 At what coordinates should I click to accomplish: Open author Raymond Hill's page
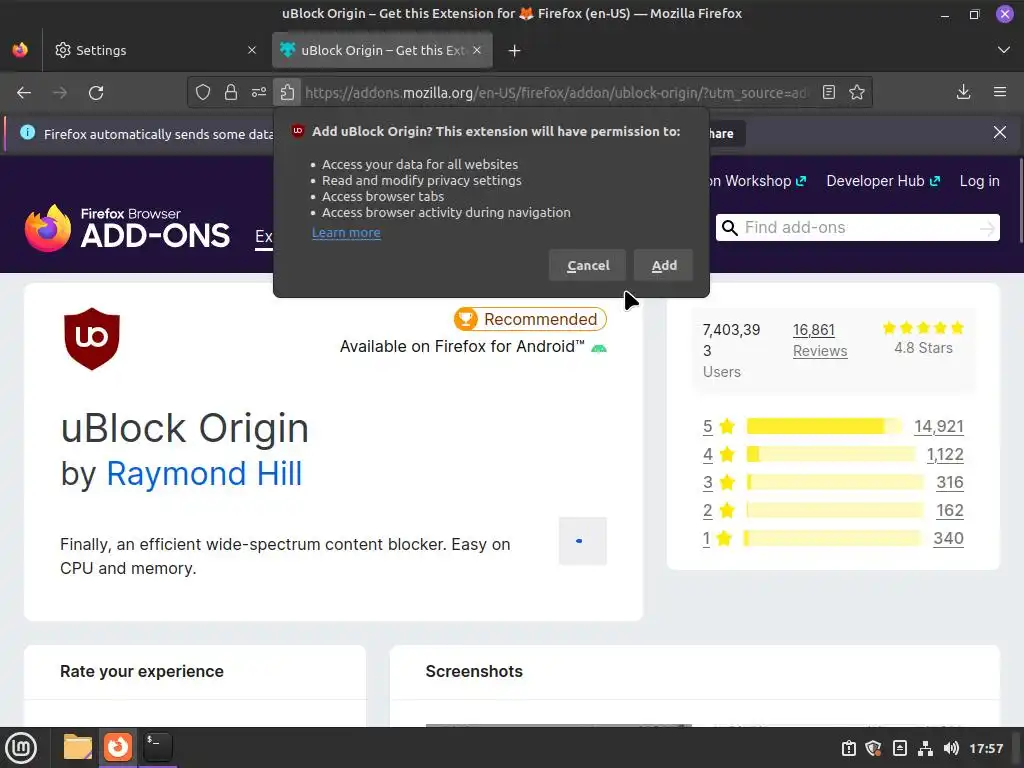pos(204,473)
